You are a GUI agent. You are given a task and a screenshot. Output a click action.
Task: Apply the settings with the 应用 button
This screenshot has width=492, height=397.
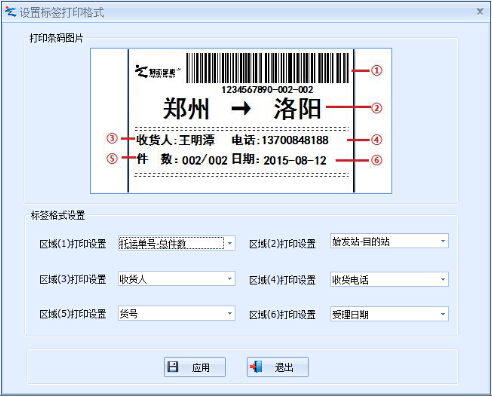pos(195,367)
